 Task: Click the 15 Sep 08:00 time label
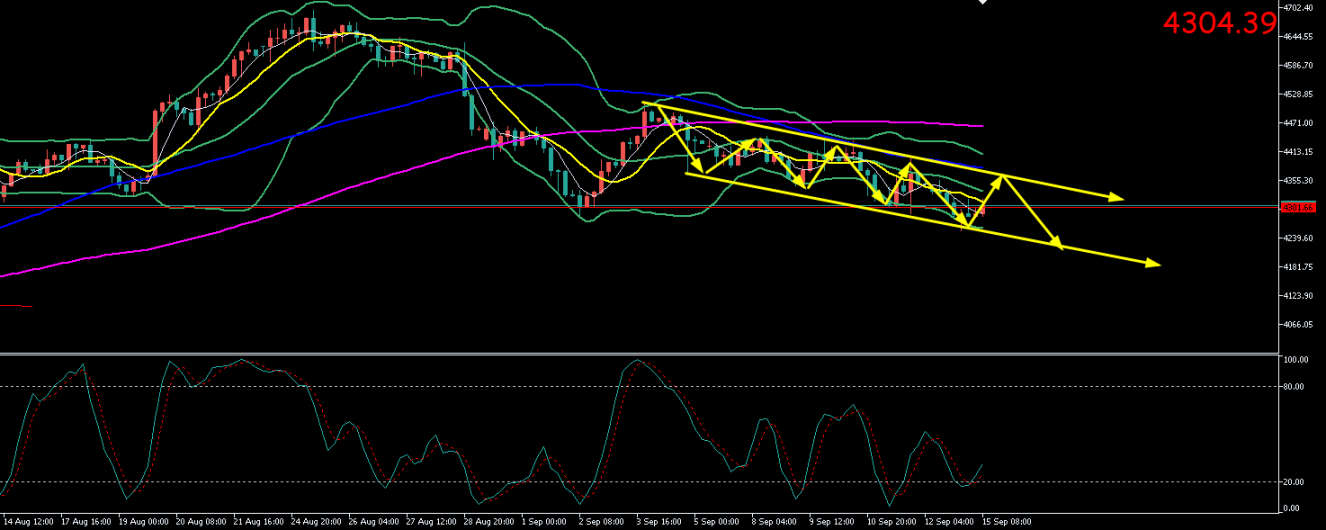point(1005,522)
